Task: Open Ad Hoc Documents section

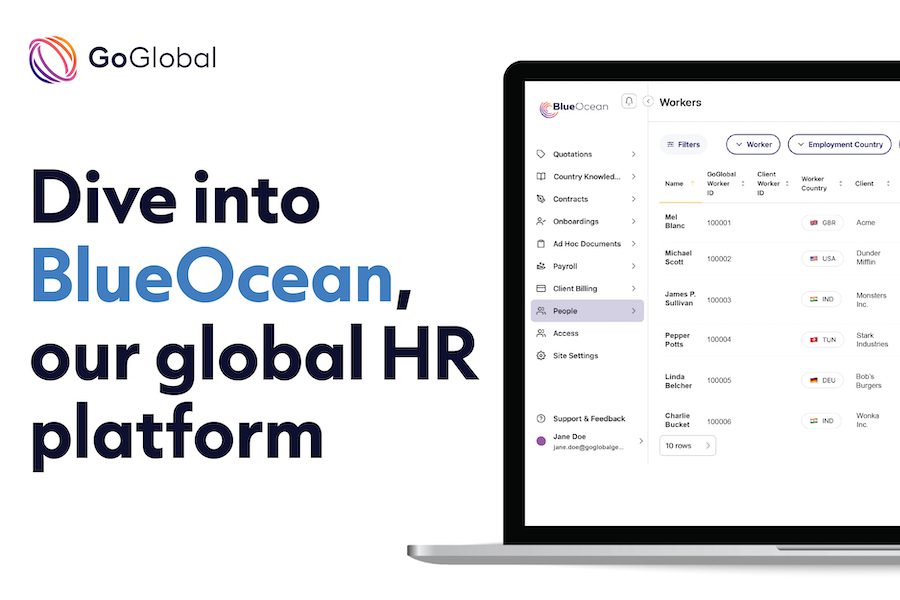Action: click(x=586, y=244)
